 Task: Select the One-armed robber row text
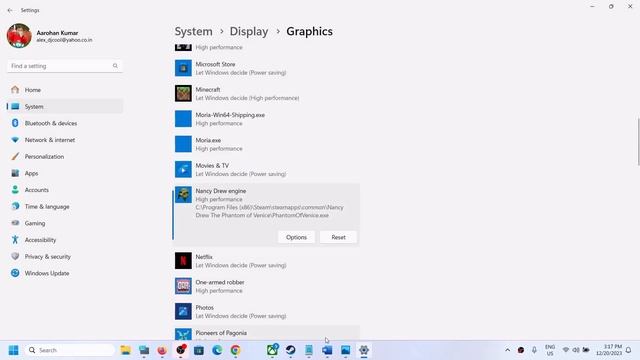click(x=220, y=286)
